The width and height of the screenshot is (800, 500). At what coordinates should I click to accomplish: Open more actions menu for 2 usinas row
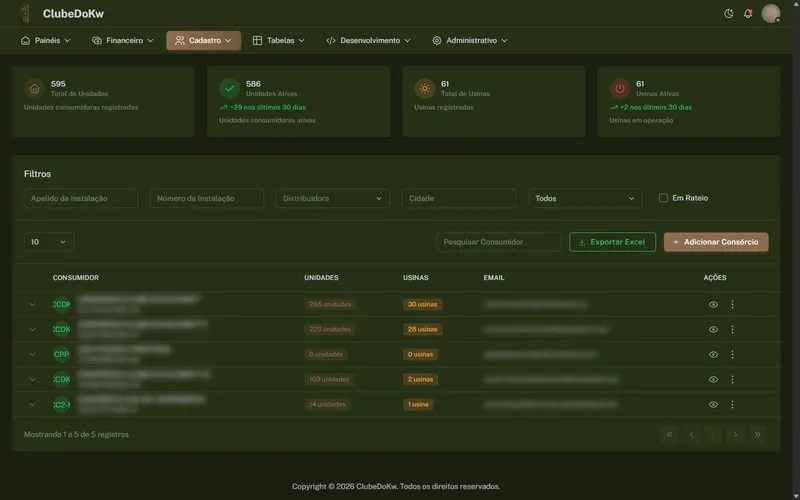click(732, 380)
